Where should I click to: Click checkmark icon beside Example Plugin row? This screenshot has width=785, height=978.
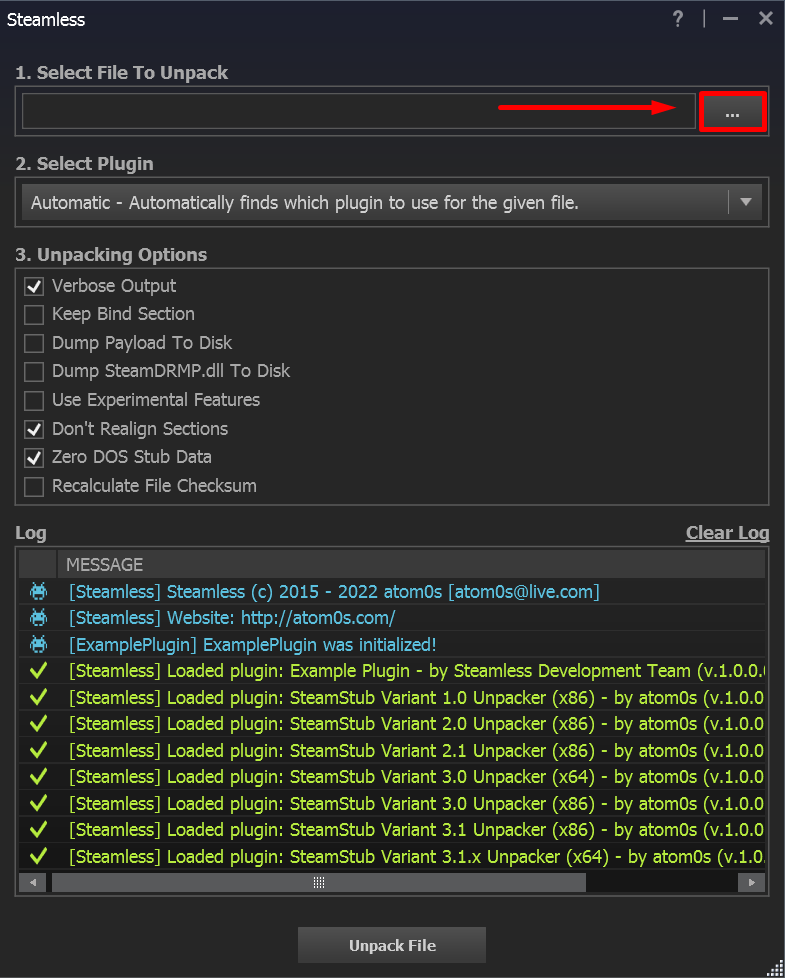click(39, 671)
